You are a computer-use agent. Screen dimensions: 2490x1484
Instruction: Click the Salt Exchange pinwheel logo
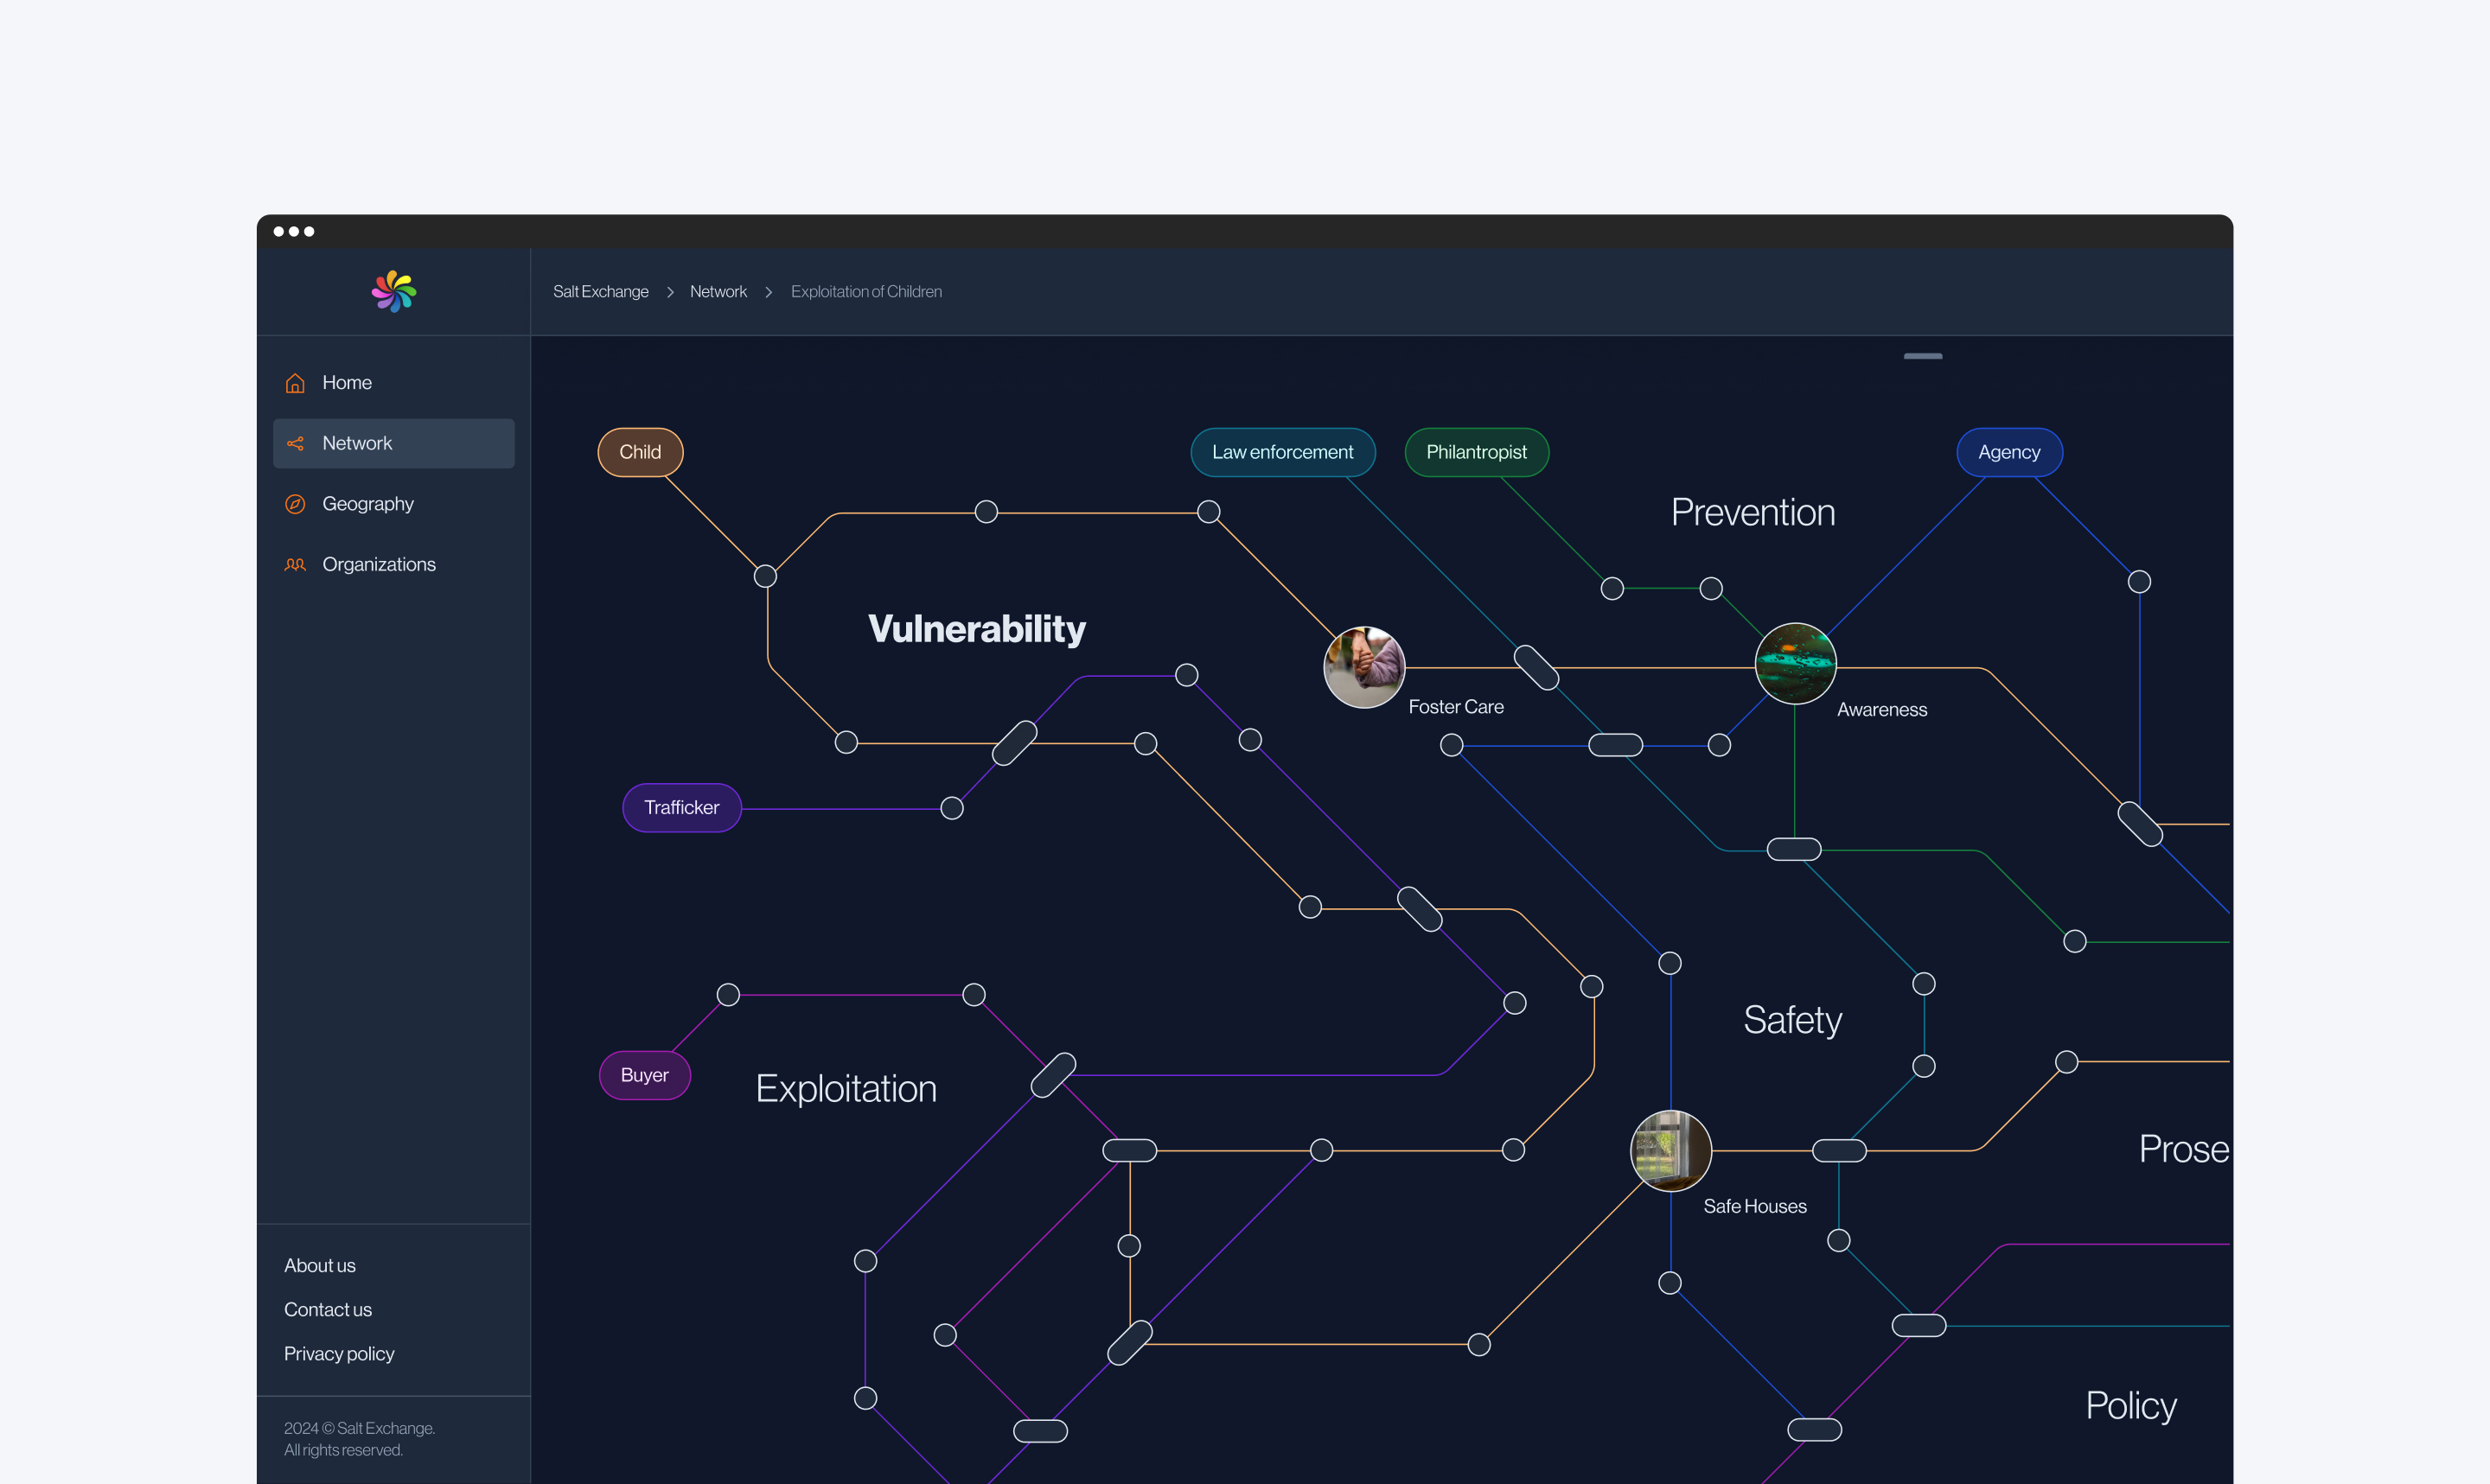(x=394, y=291)
